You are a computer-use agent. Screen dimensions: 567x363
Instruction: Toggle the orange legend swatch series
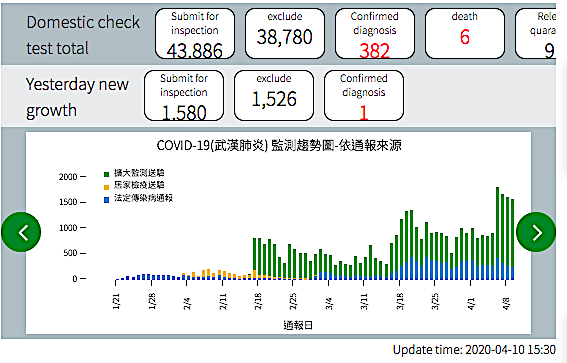click(106, 187)
